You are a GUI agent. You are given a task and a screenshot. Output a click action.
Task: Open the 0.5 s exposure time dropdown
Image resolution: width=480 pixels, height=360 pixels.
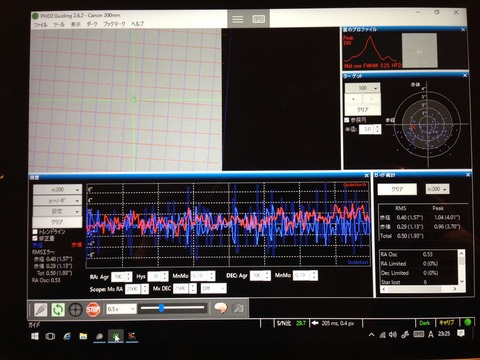[x=121, y=309]
